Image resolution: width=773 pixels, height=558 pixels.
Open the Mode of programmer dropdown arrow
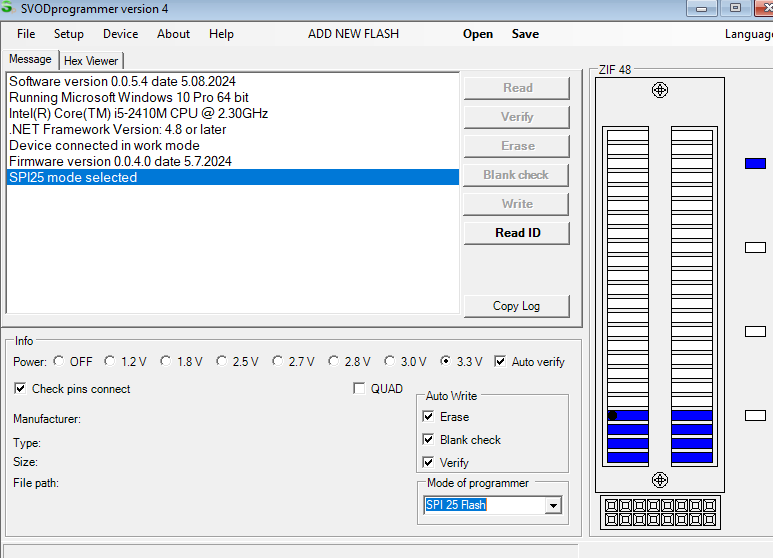coord(553,505)
